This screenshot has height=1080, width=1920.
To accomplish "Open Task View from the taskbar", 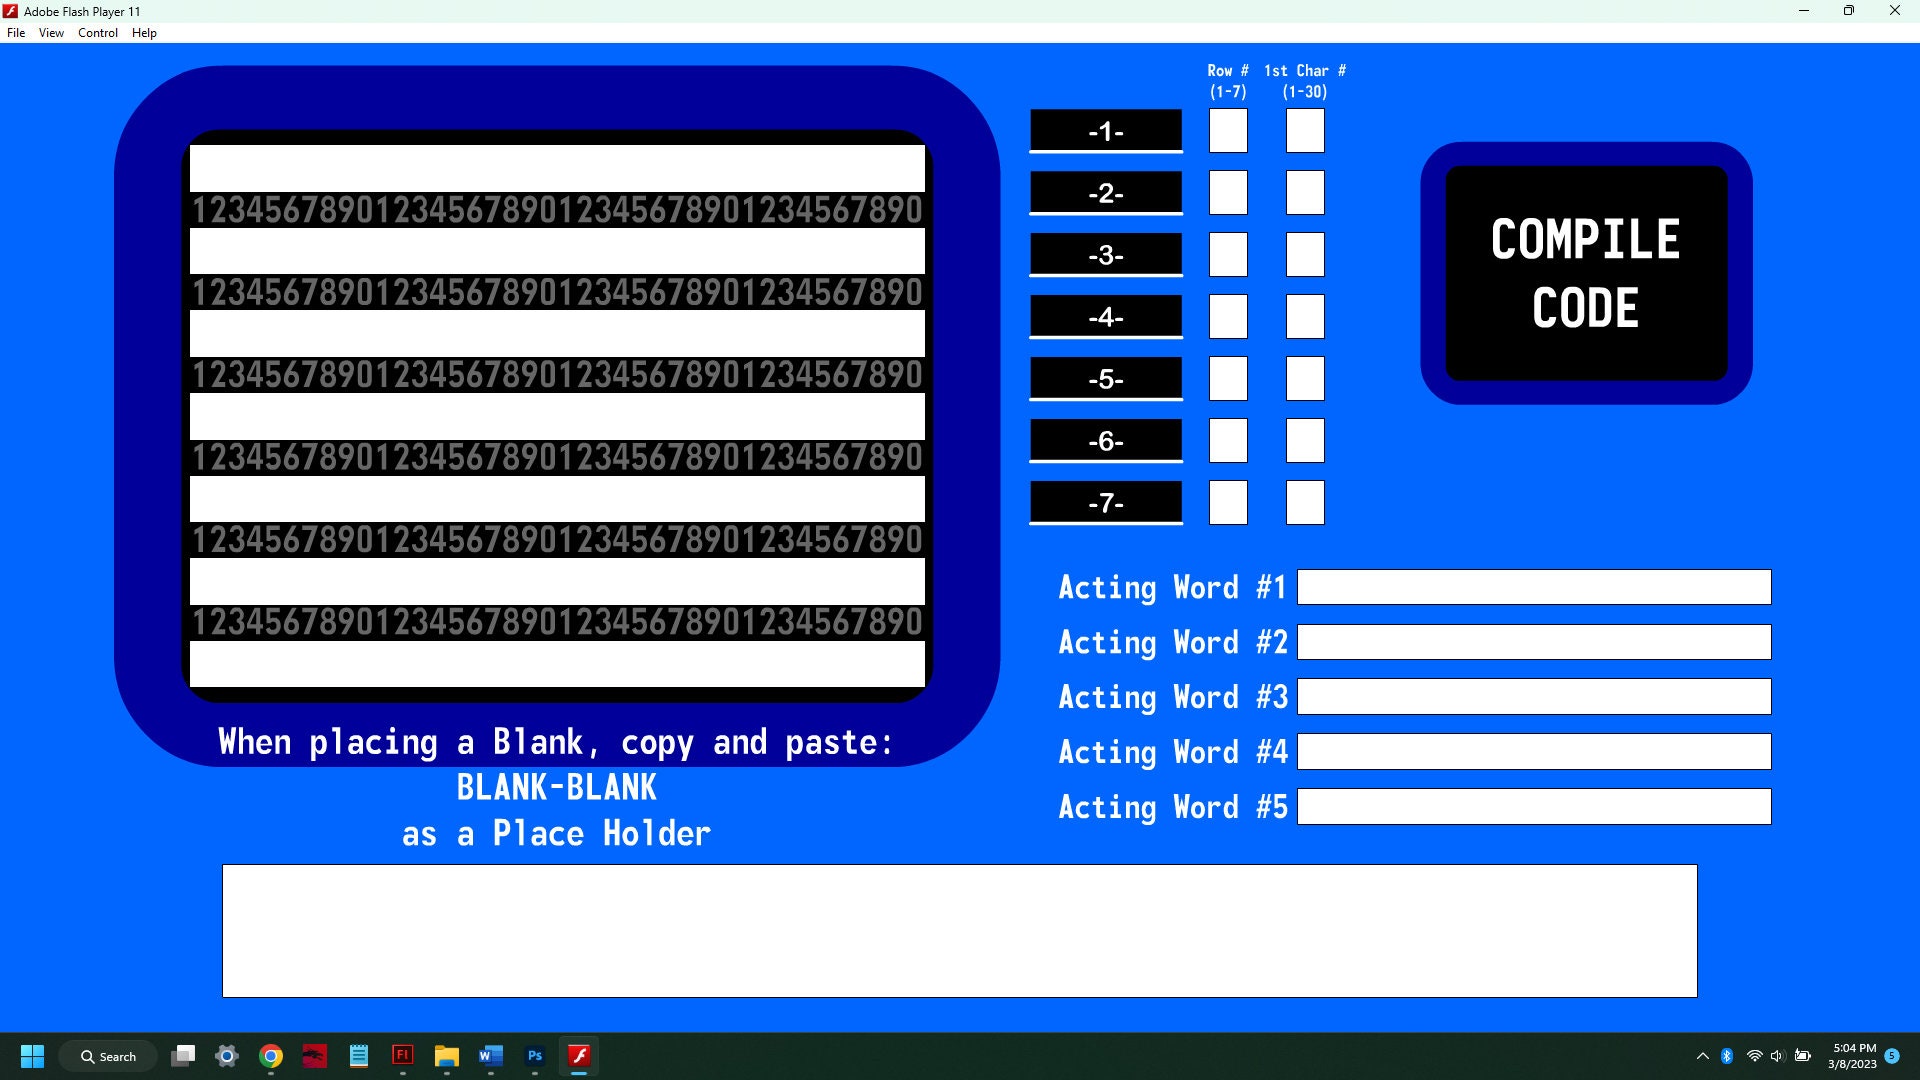I will coord(184,1056).
